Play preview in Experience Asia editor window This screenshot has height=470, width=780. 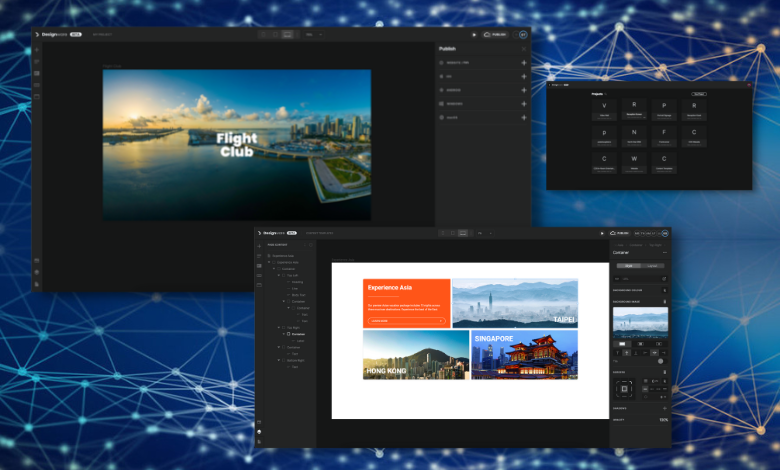tap(602, 233)
